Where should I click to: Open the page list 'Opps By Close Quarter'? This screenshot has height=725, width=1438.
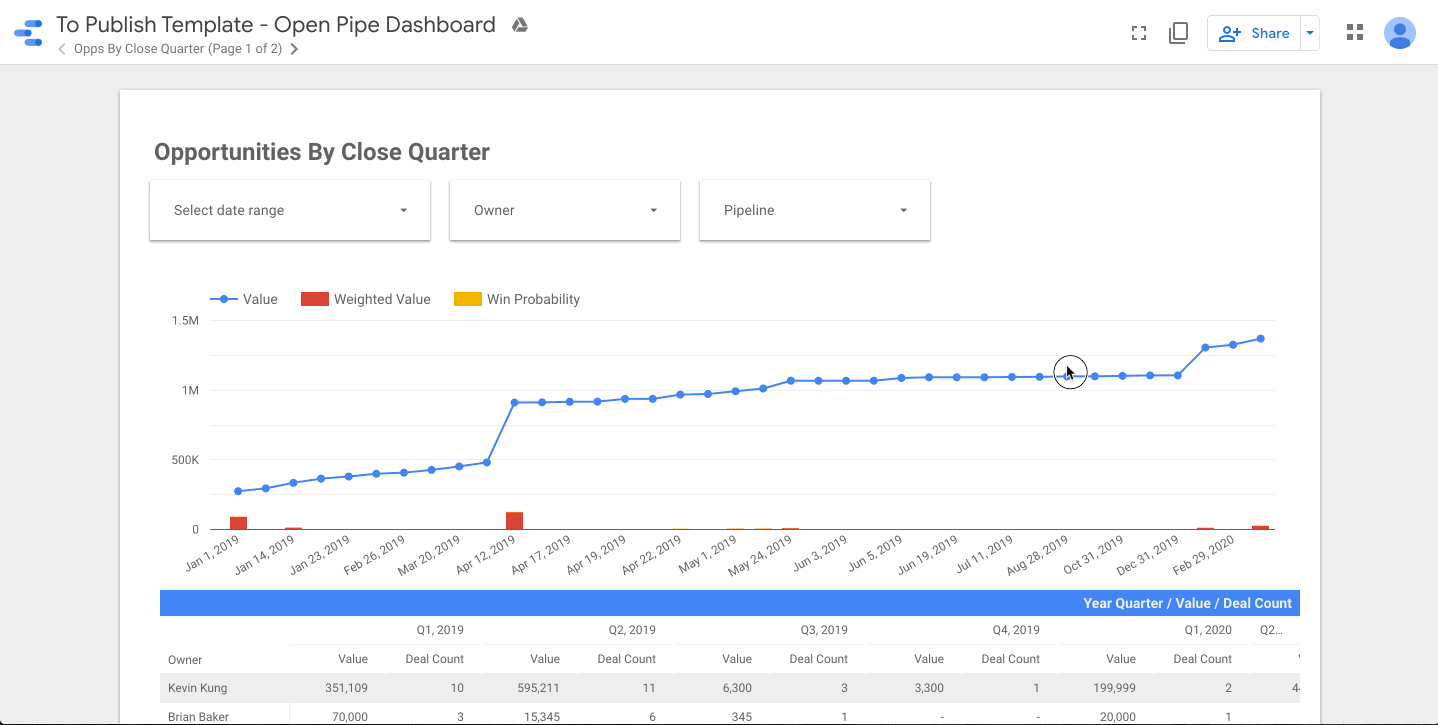177,49
